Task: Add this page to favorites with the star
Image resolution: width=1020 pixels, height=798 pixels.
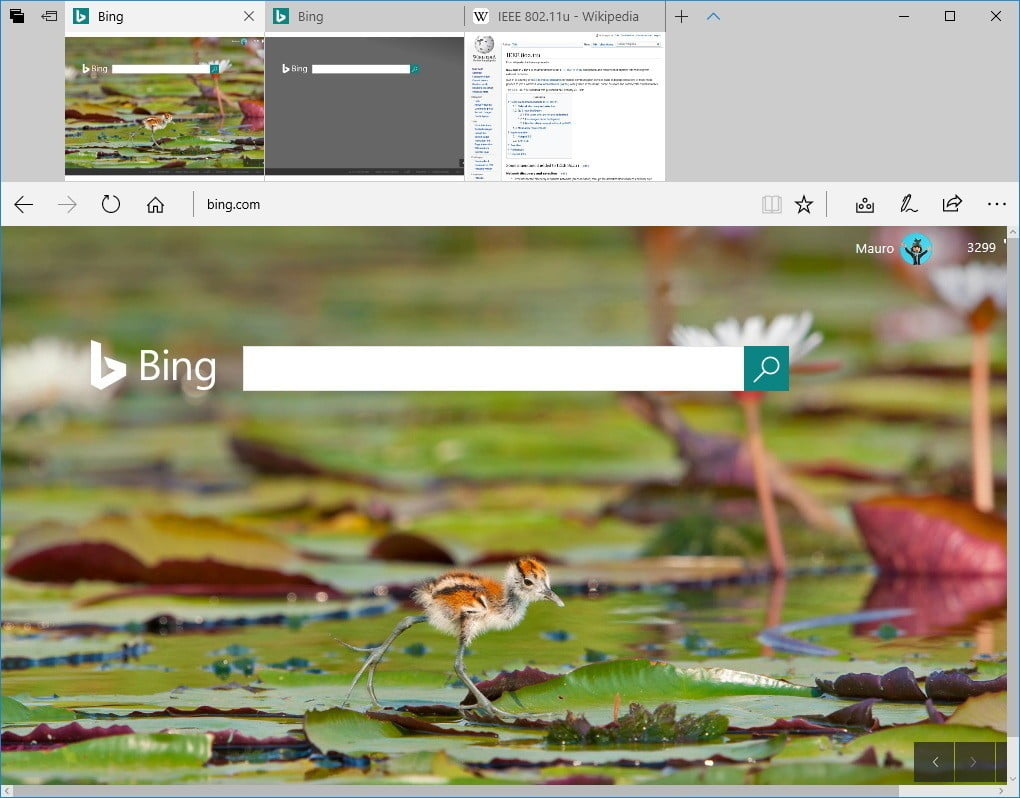Action: coord(804,205)
